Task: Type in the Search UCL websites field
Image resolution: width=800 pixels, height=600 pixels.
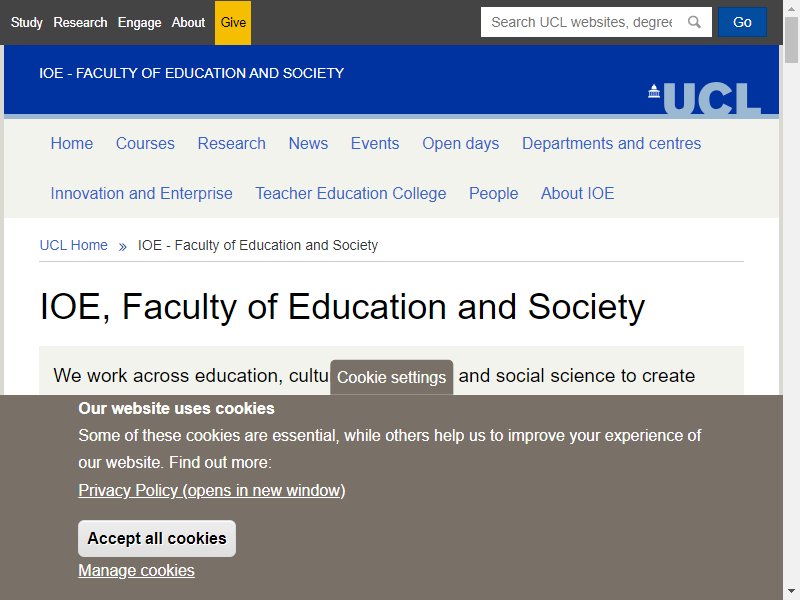Action: point(580,22)
